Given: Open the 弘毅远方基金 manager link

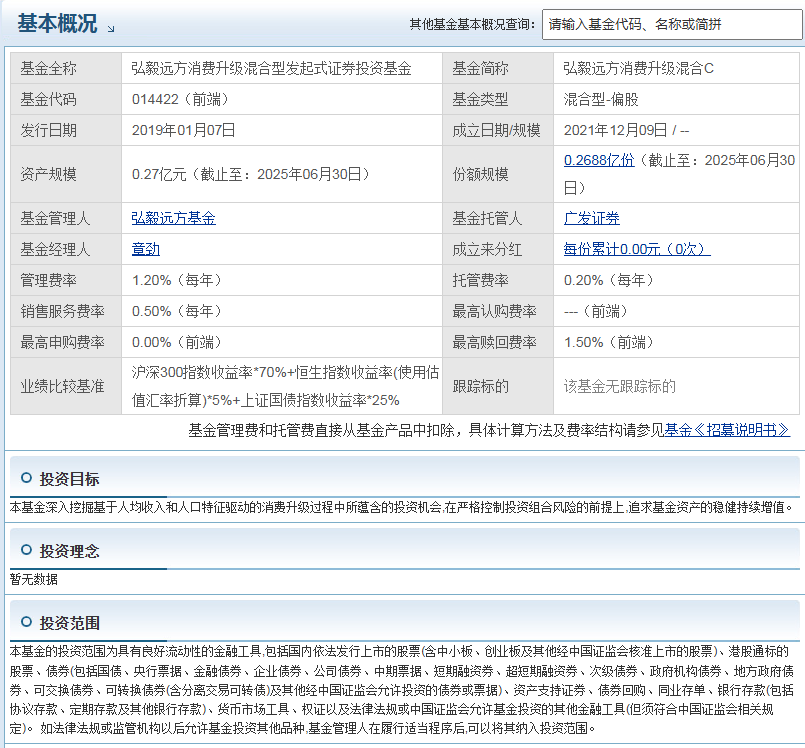Looking at the screenshot, I should 174,218.
